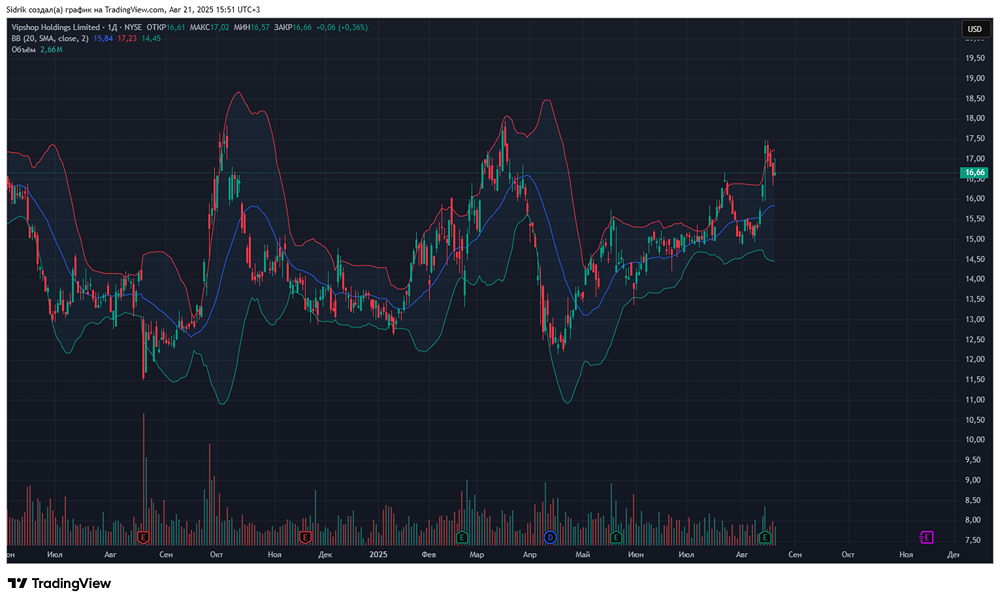Click the Окт label before 2025
The height and width of the screenshot is (603, 1000).
(216, 555)
